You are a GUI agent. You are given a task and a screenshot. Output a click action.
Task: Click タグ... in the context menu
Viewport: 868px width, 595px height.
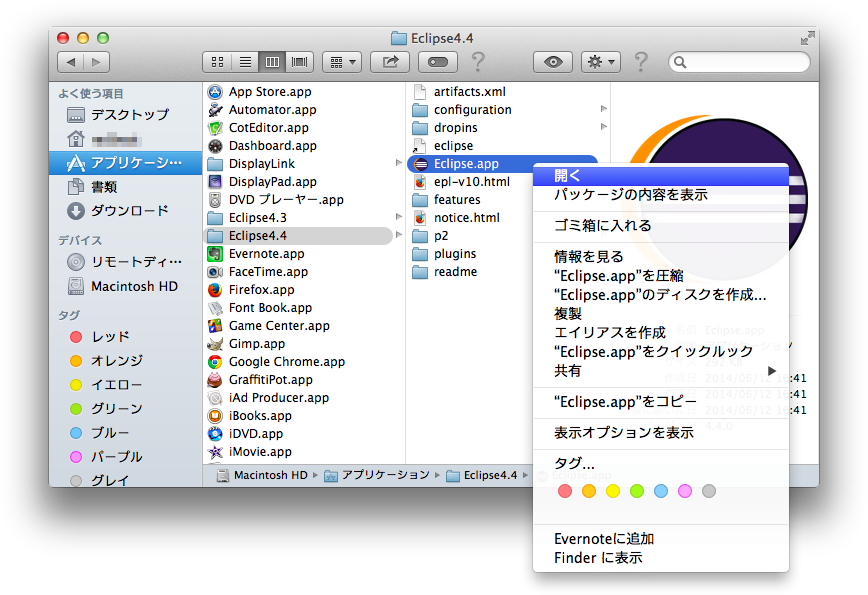pyautogui.click(x=661, y=463)
